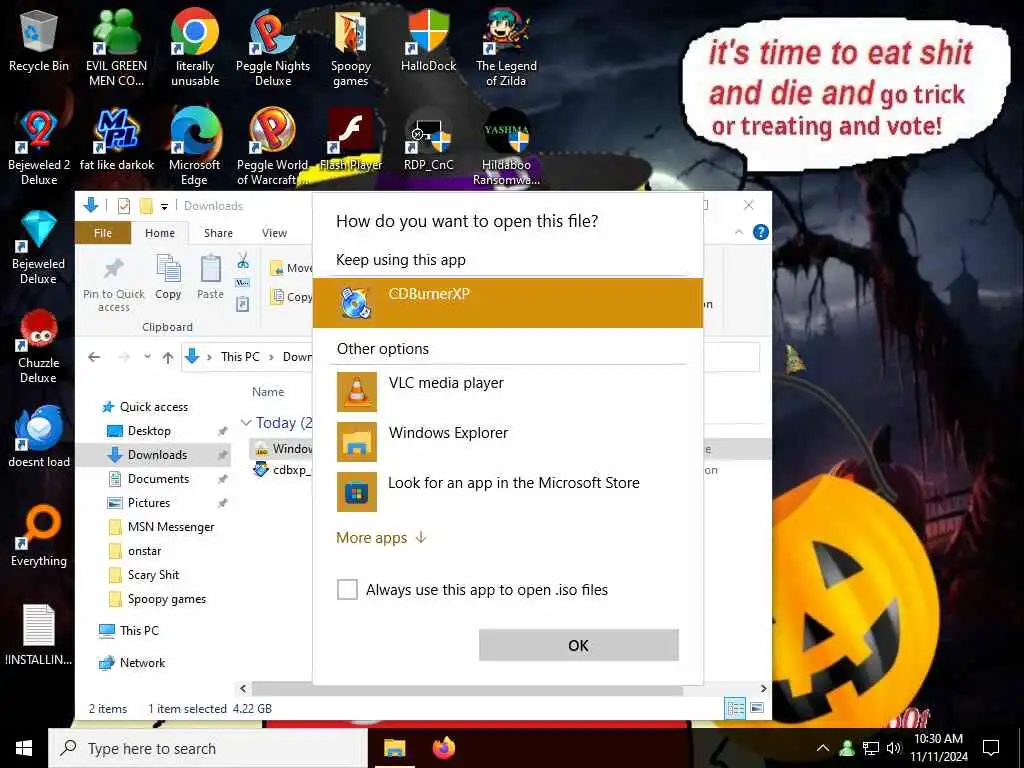1024x768 pixels.
Task: Click the horizontal scrollbar right arrow
Action: click(763, 688)
